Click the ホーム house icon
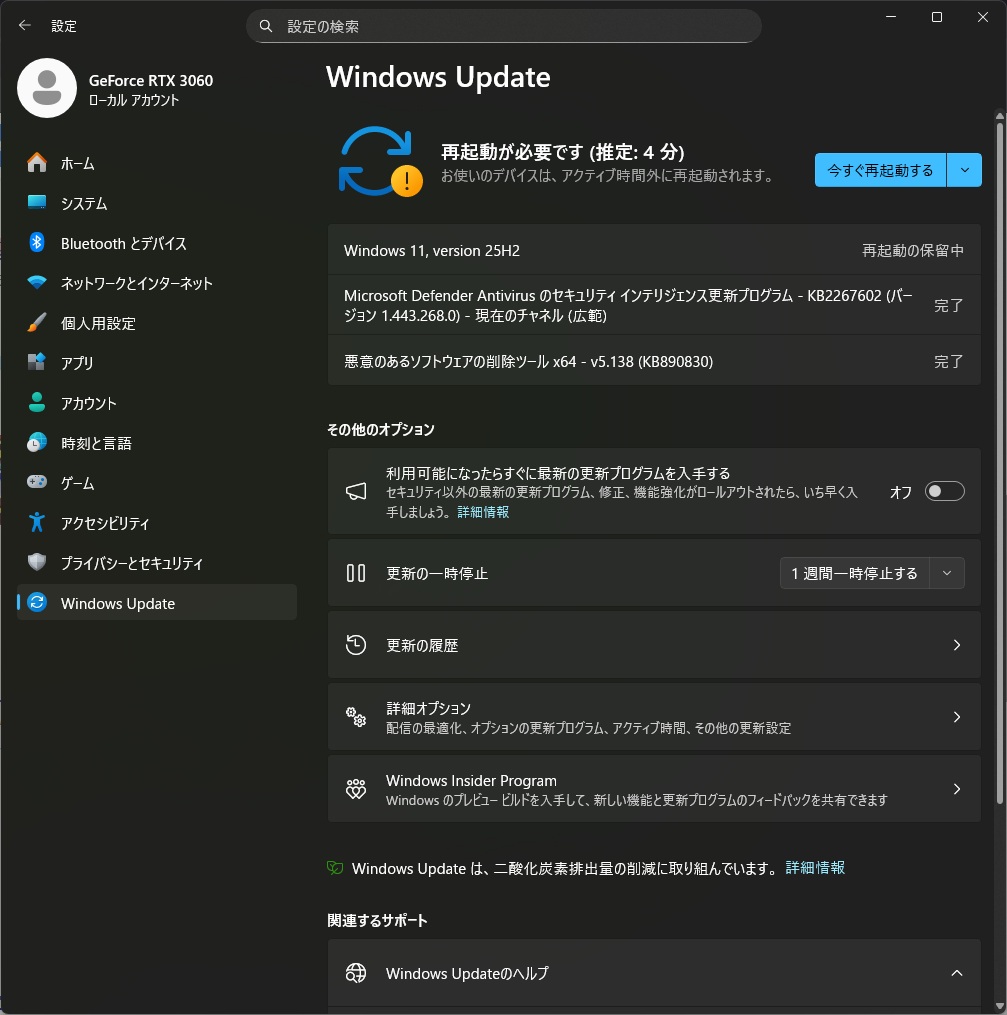The width and height of the screenshot is (1007, 1015). [37, 162]
